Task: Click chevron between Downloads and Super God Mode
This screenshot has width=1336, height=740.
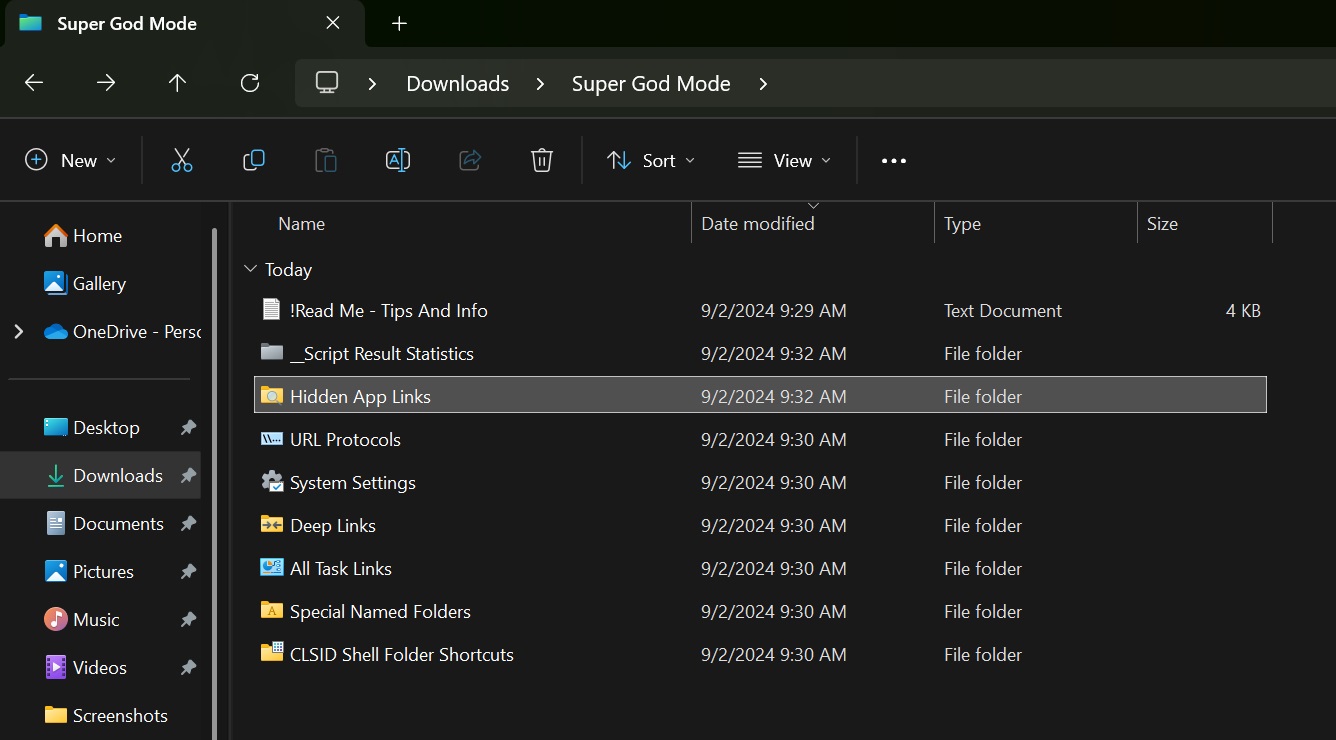Action: click(x=540, y=84)
